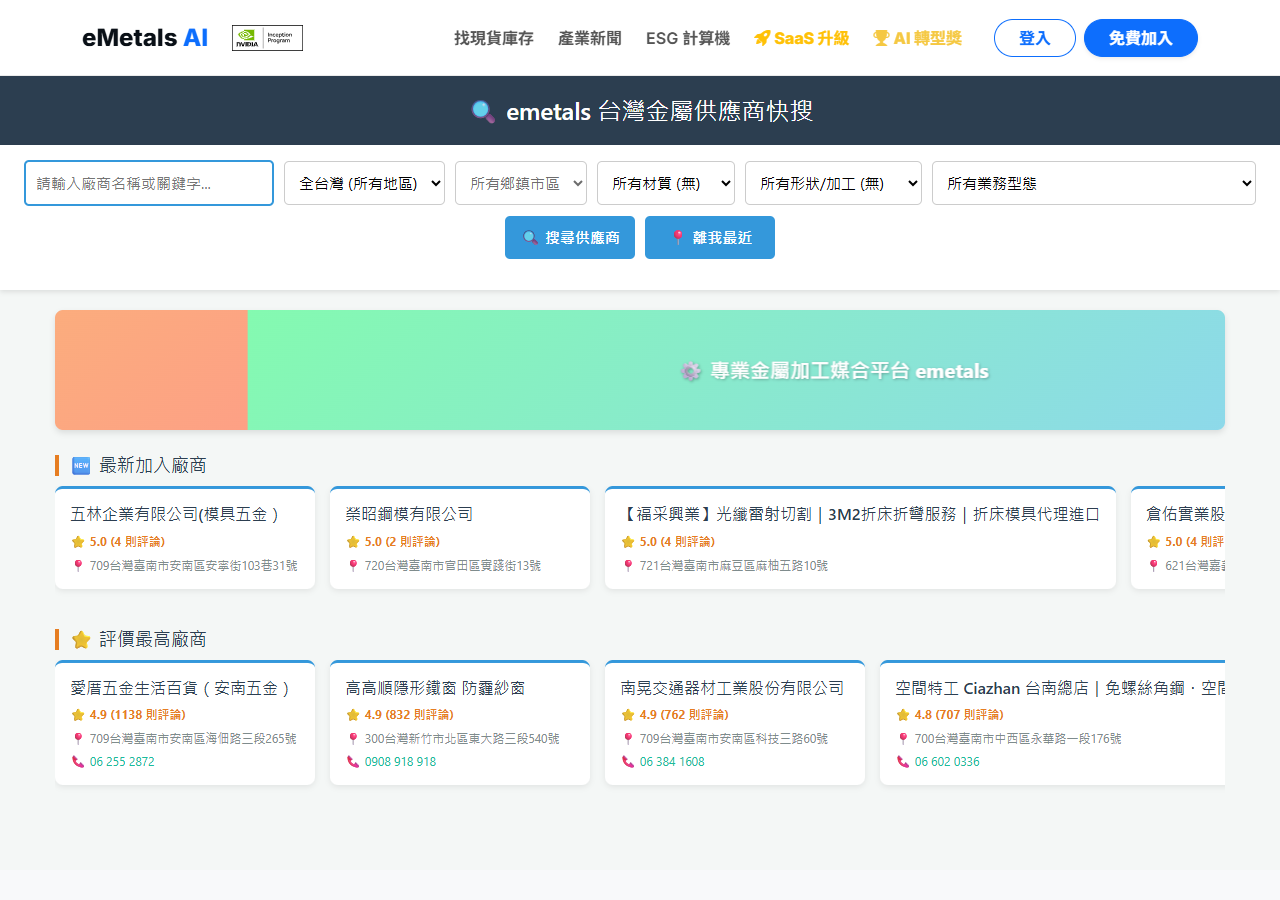Open the 全台灣 (所有地區) region dropdown

pos(364,183)
